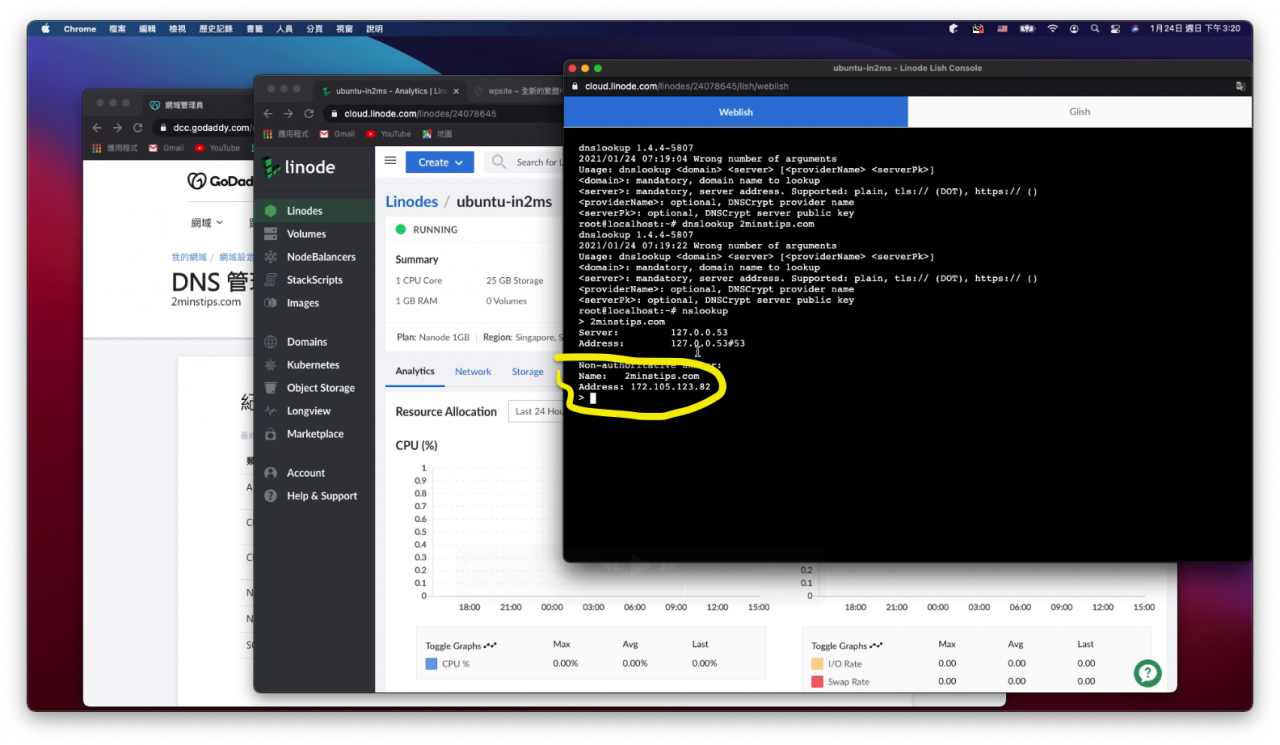Image resolution: width=1280 pixels, height=745 pixels.
Task: Open the Last 24 Hours time range dropdown
Action: [x=536, y=411]
